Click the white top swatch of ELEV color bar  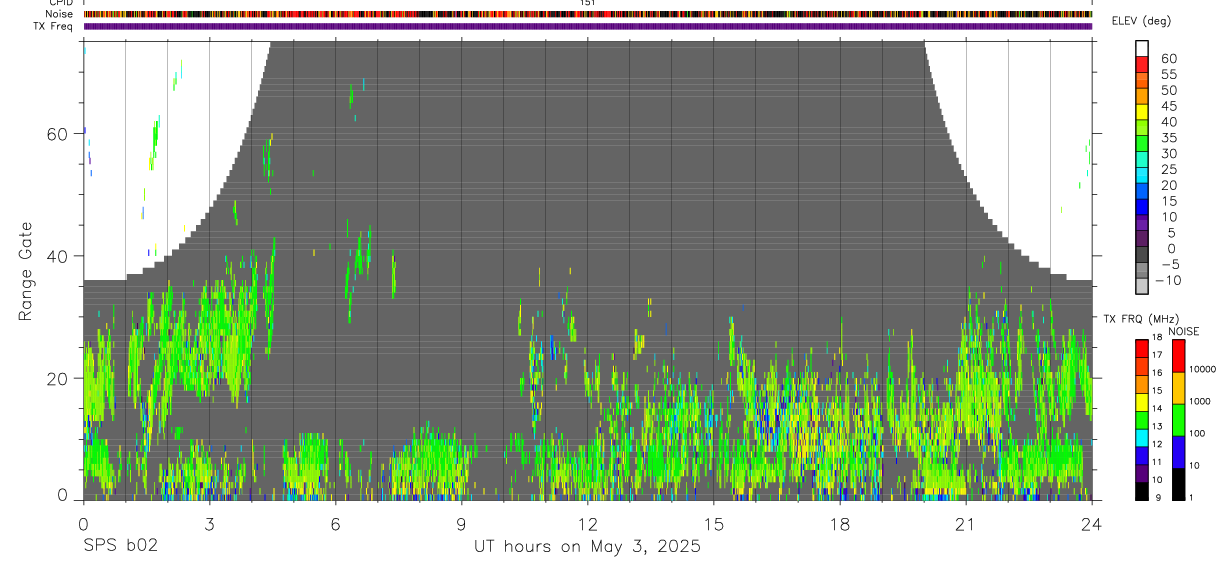click(1142, 48)
